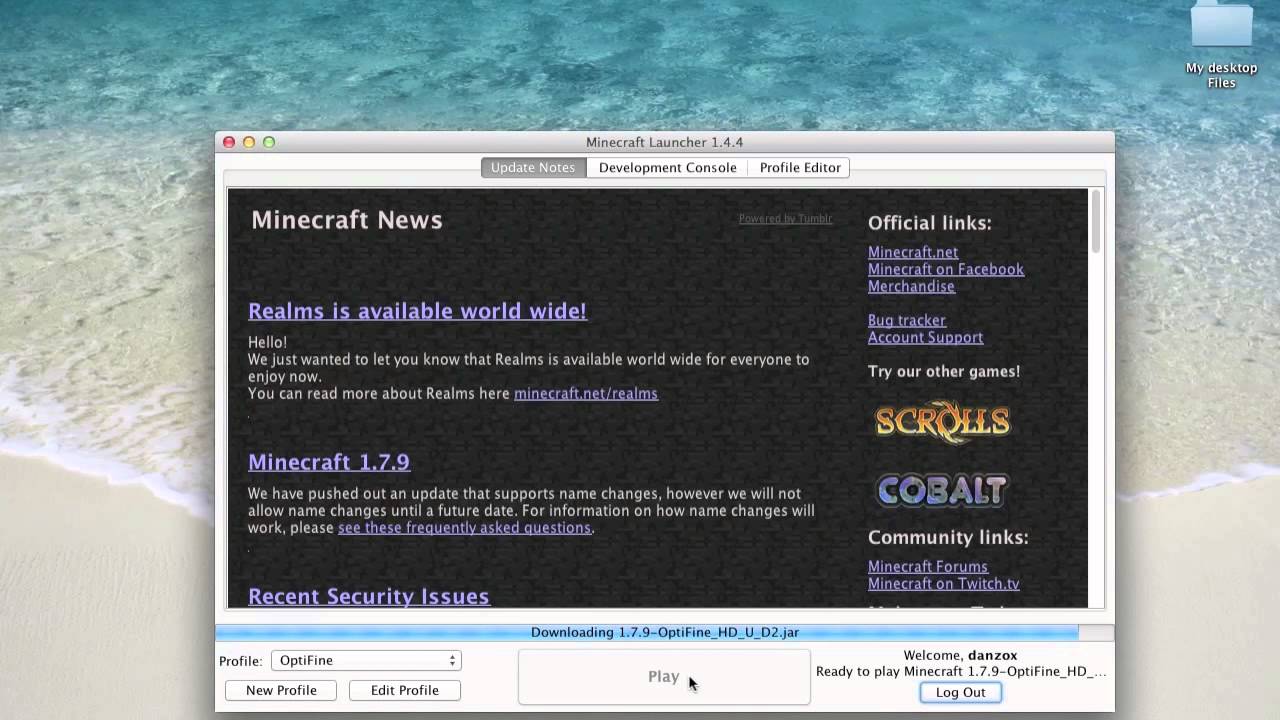Screen dimensions: 1280x720
Task: Open the Profile Editor tab
Action: pos(800,167)
